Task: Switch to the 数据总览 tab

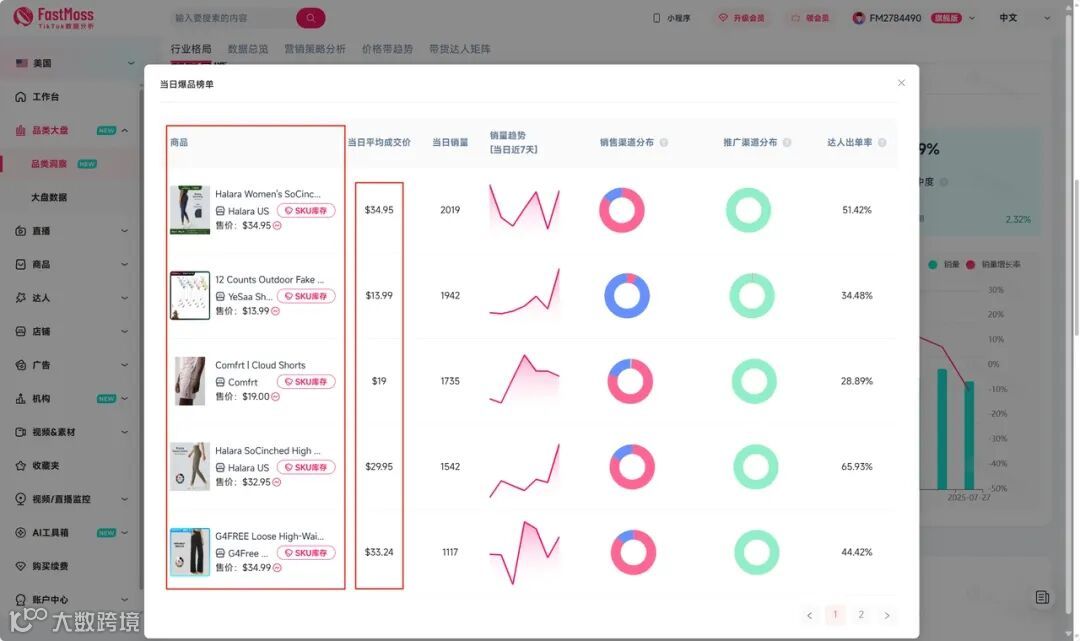Action: click(x=248, y=49)
